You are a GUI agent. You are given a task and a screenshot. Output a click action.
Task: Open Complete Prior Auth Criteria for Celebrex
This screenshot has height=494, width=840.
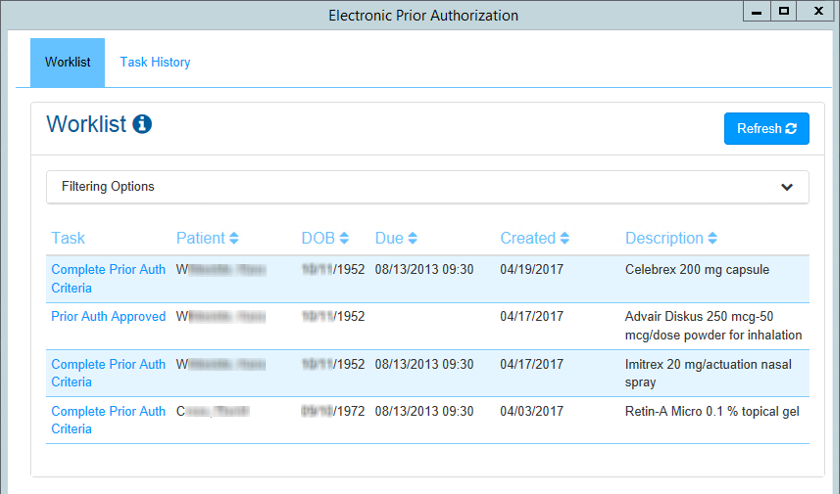pyautogui.click(x=108, y=279)
